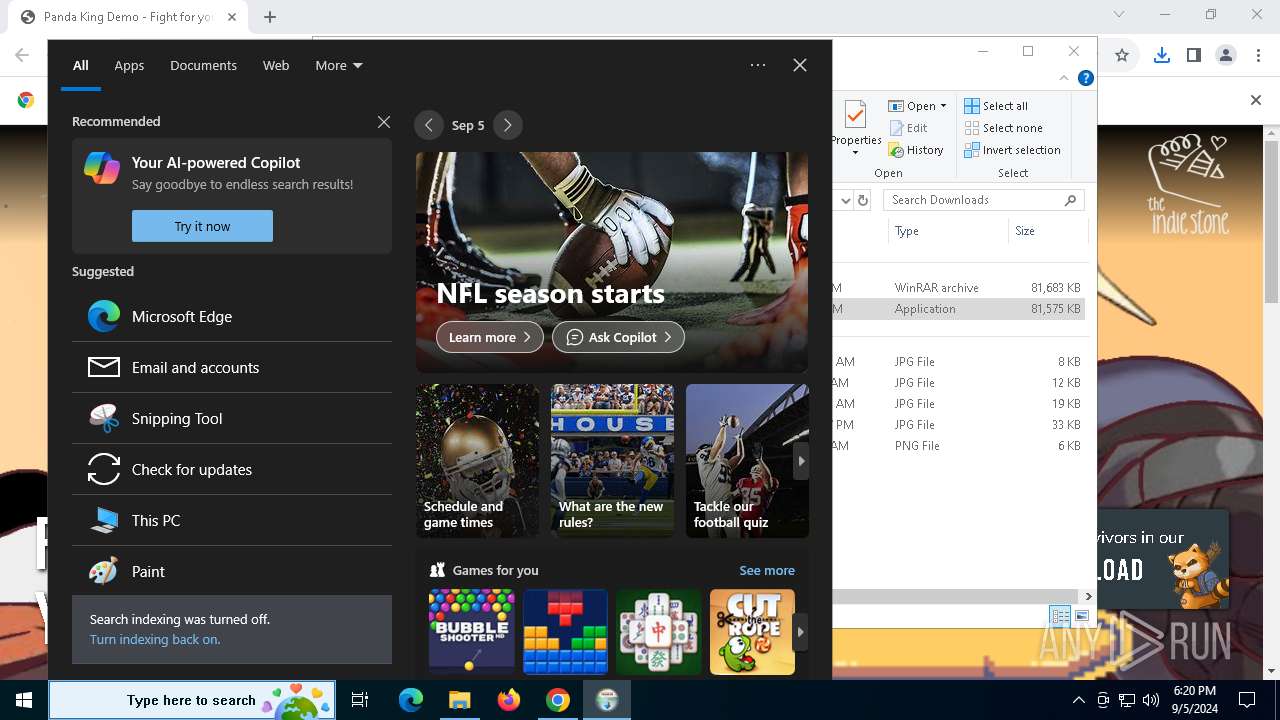Screen dimensions: 1280x720
Task: Click the Windows Start button
Action: pyautogui.click(x=24, y=700)
